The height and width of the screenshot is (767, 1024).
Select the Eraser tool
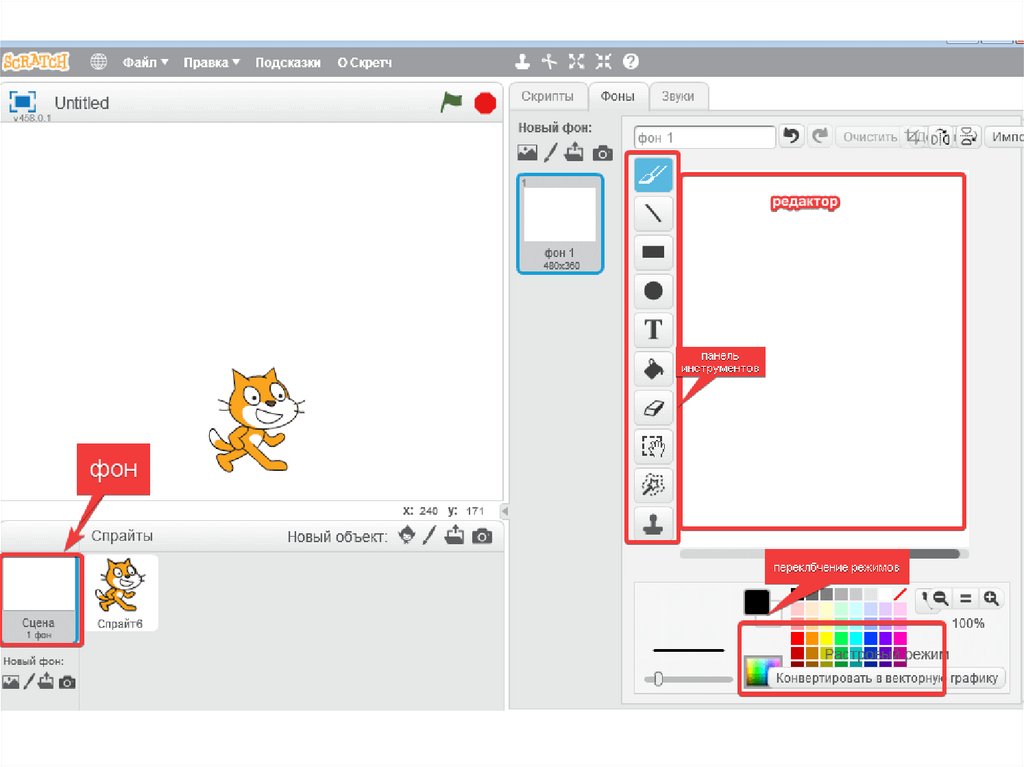[652, 407]
